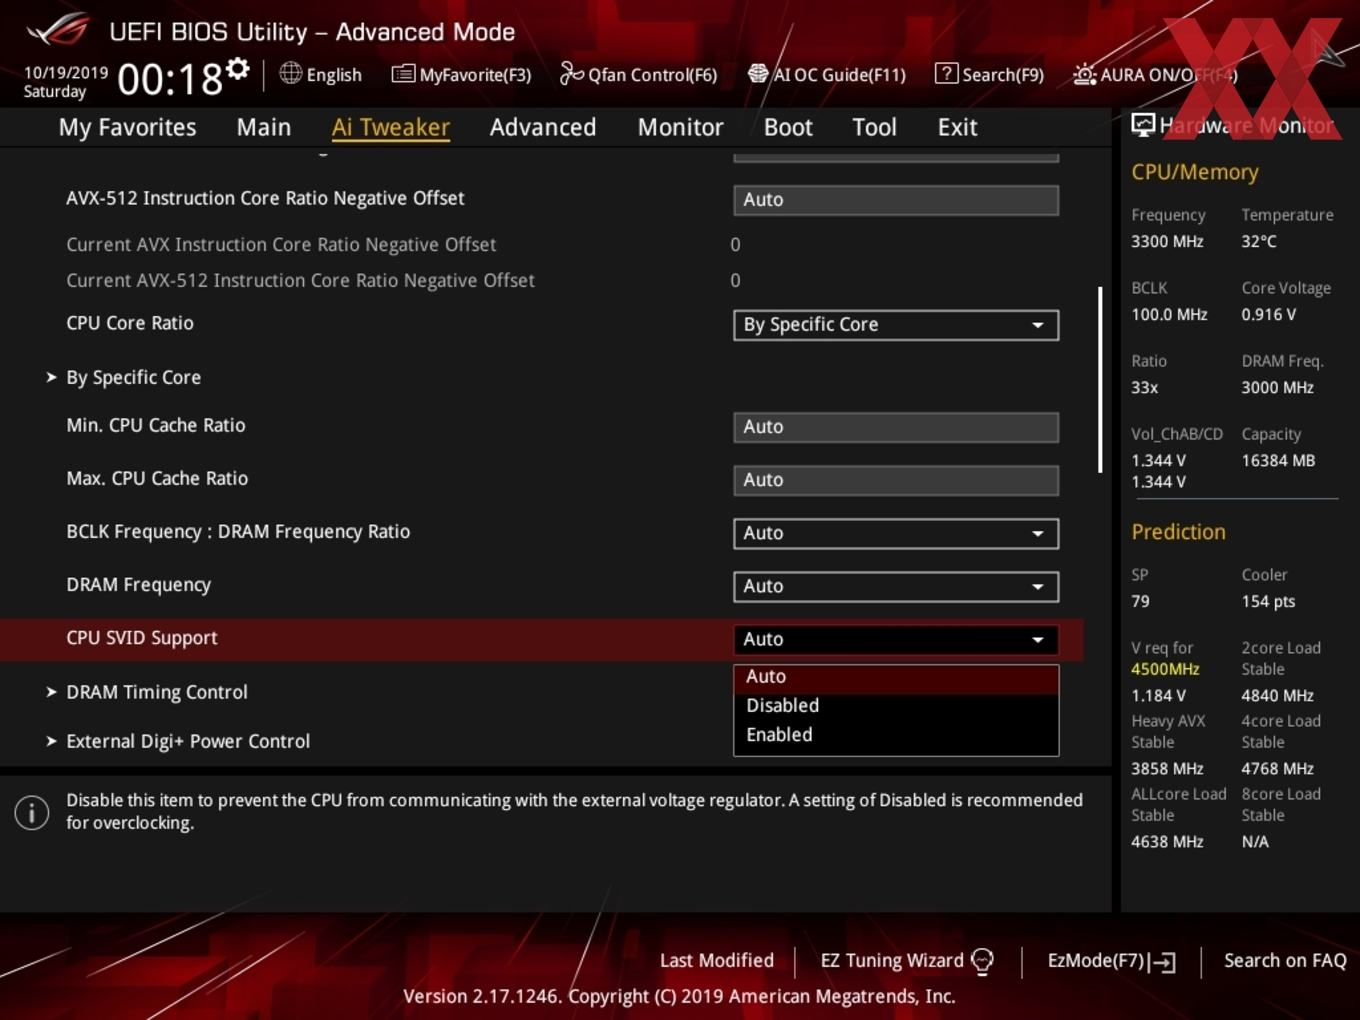Click the ROG logo
This screenshot has height=1020, width=1360.
[x=58, y=29]
